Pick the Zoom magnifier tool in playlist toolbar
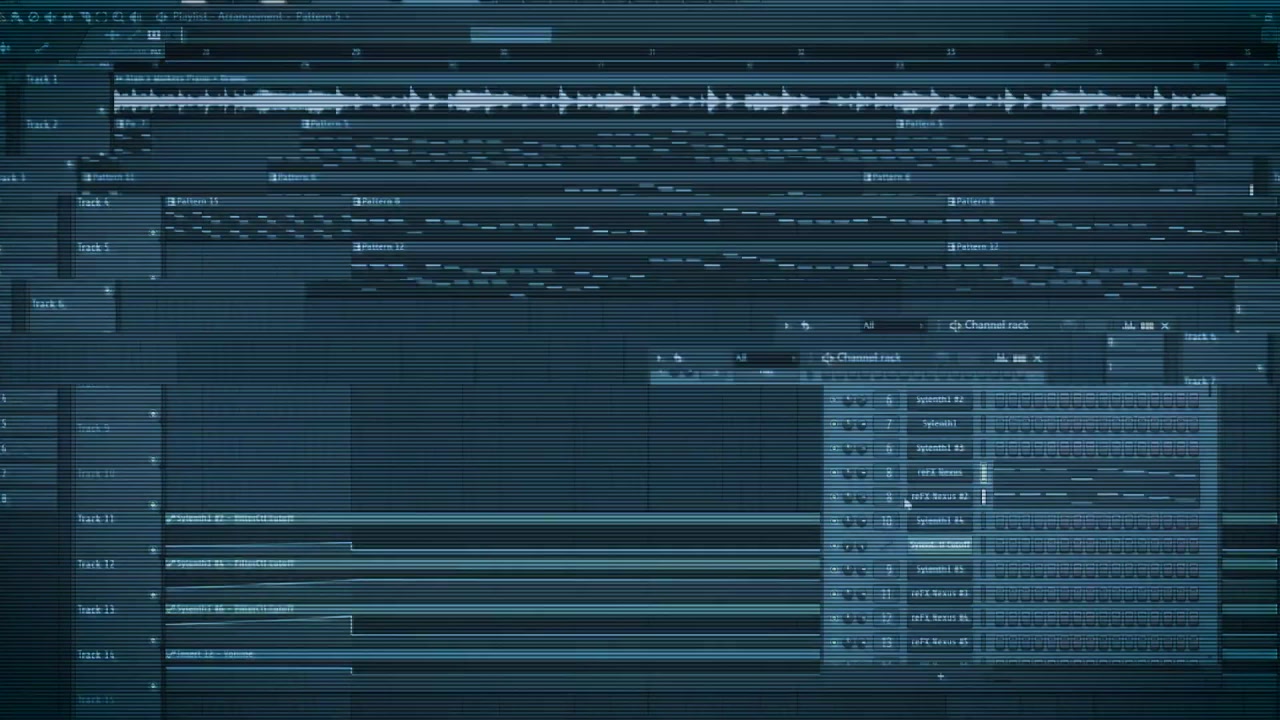The height and width of the screenshot is (720, 1280). tap(118, 17)
